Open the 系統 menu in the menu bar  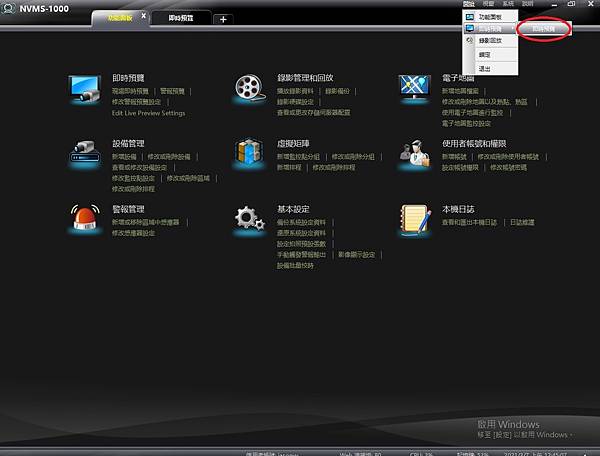[508, 4]
